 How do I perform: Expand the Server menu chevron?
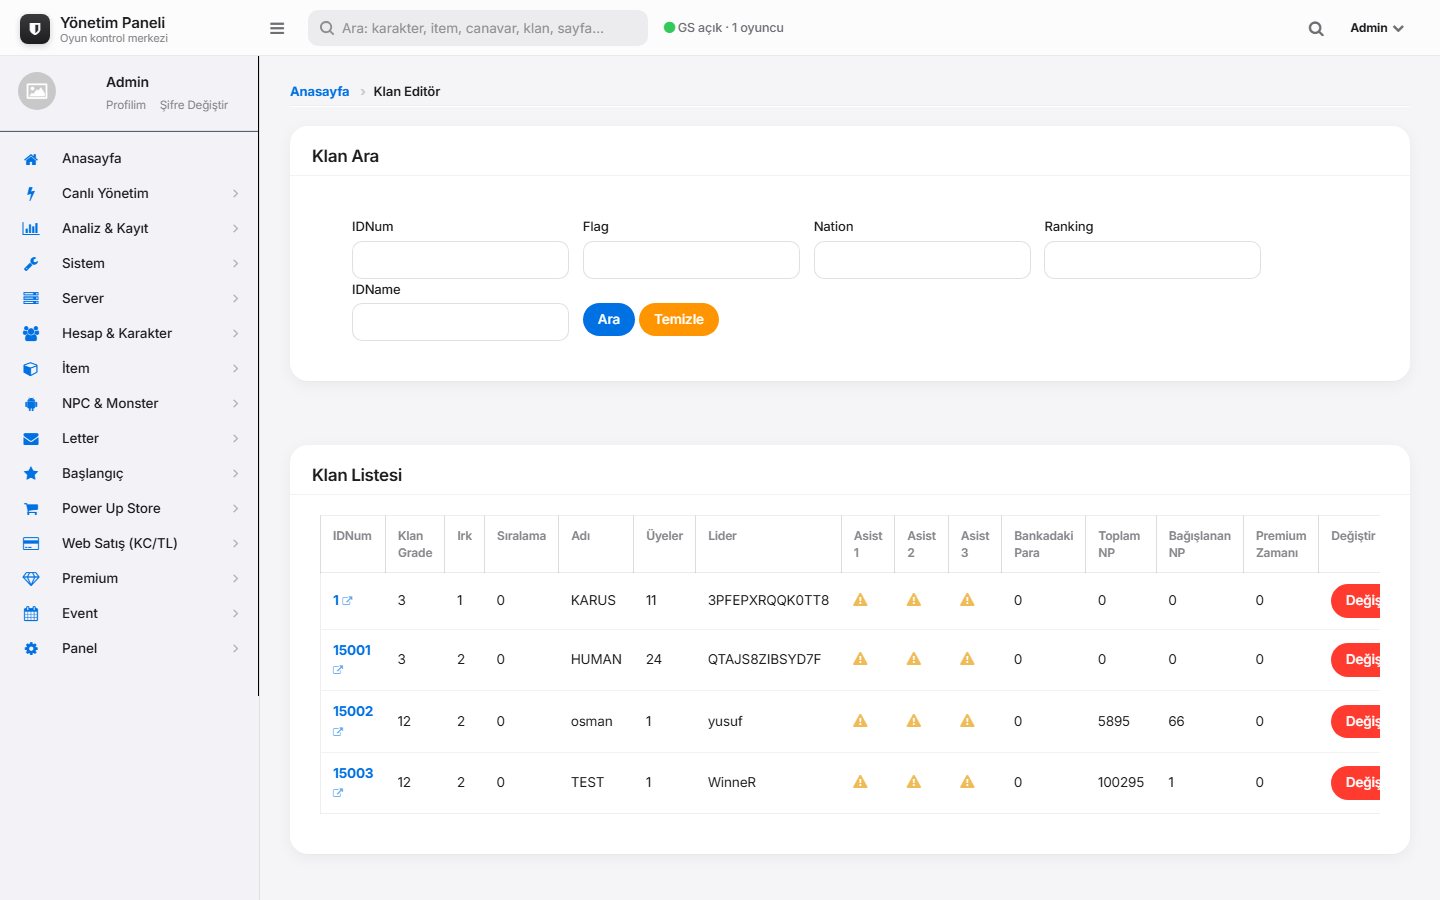point(236,299)
